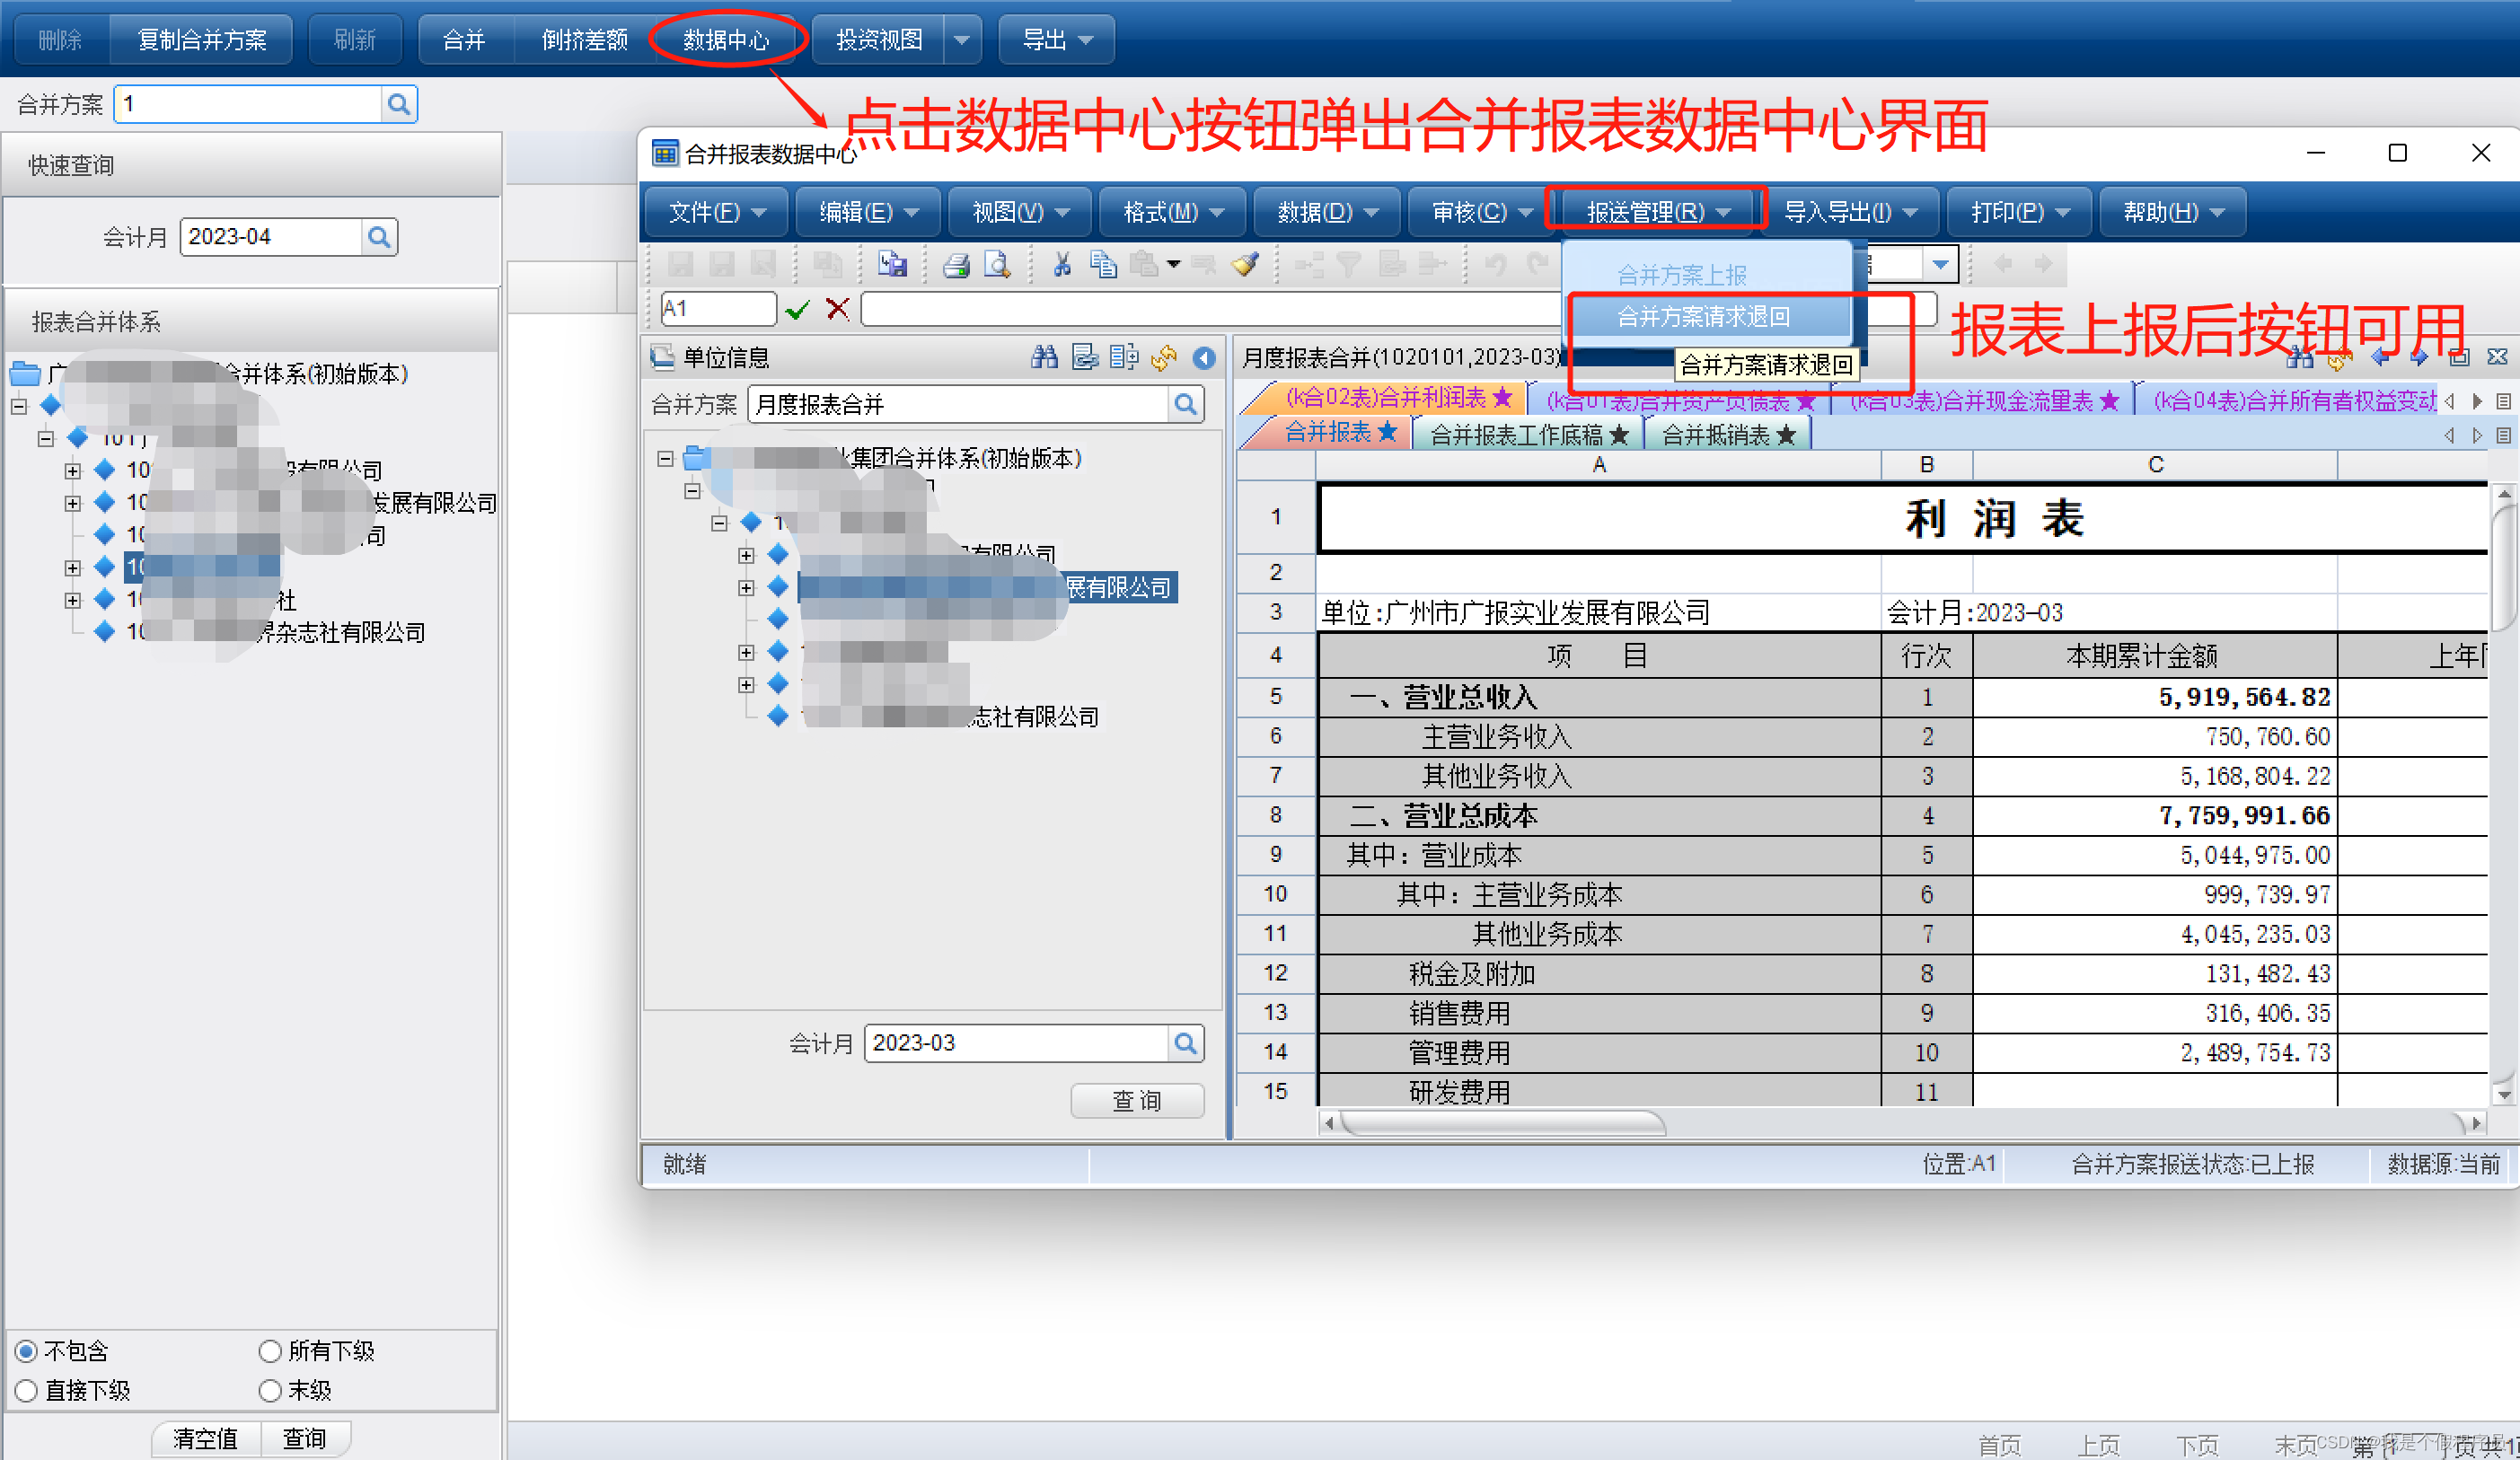Click the vertical scrollbar of the report sheet
This screenshot has width=2520, height=1460.
2504,795
